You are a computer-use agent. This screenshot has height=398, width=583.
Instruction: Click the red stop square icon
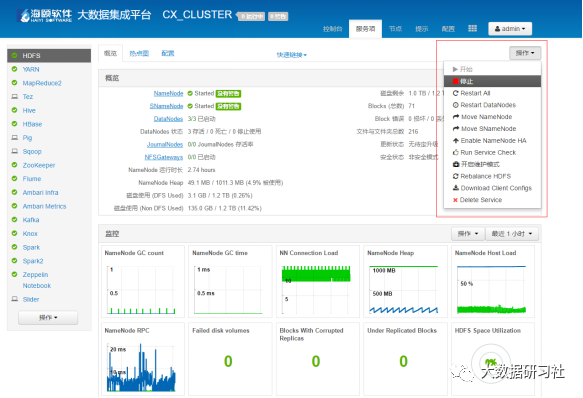coord(455,81)
